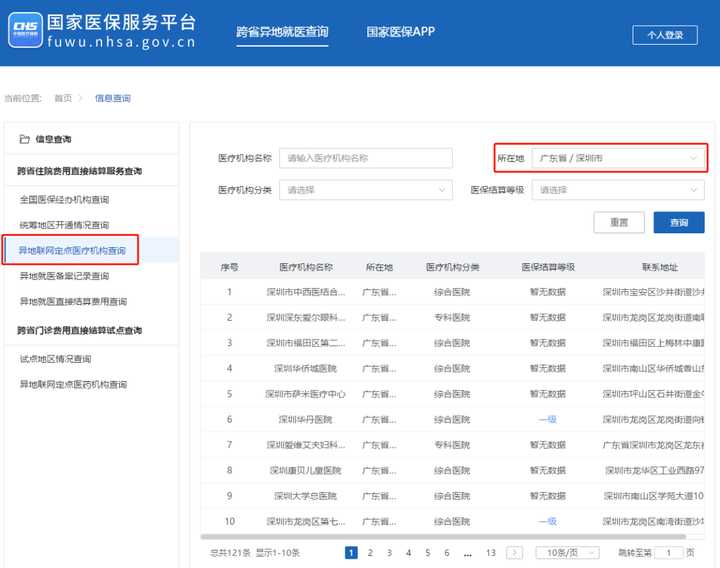Viewport: 720px width, 568px height.
Task: Click the 重置 button
Action: click(619, 223)
